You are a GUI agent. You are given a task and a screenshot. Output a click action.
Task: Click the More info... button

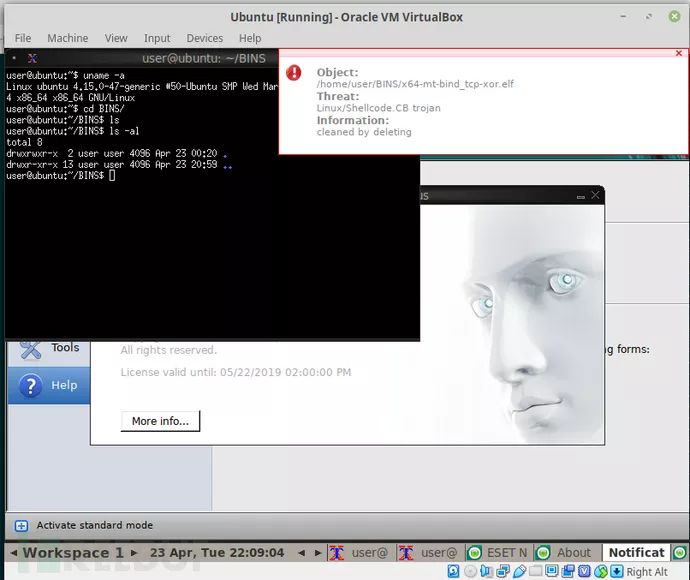[x=160, y=421]
